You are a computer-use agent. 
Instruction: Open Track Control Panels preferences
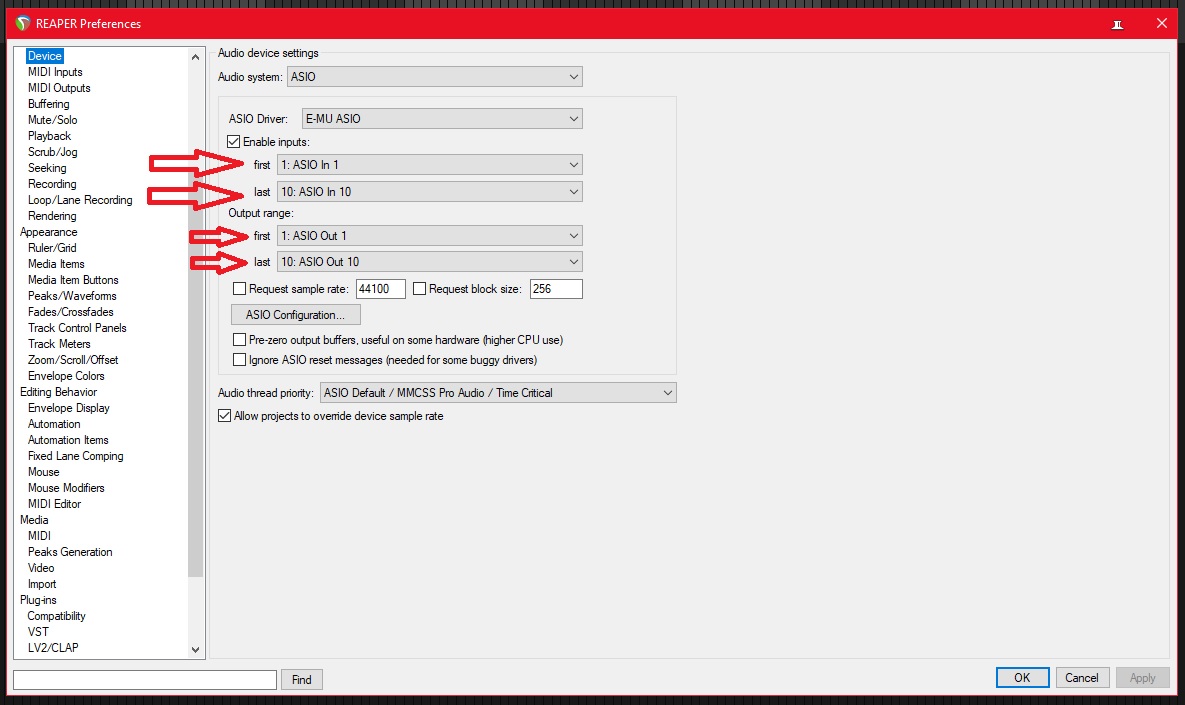(x=77, y=328)
